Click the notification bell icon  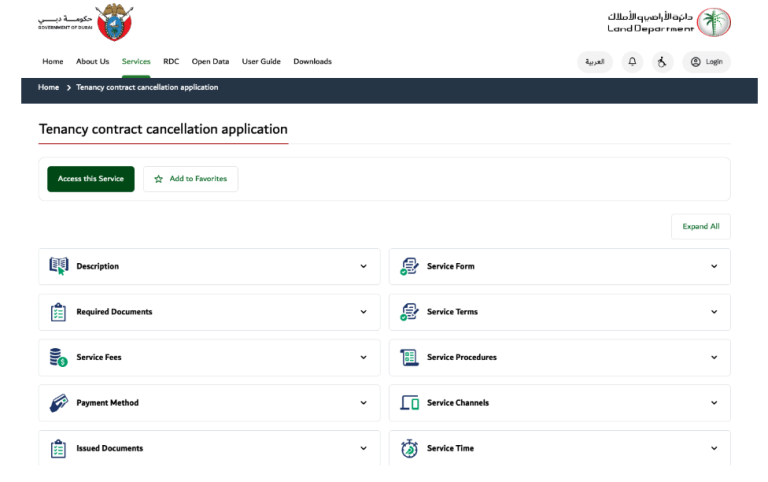click(632, 62)
